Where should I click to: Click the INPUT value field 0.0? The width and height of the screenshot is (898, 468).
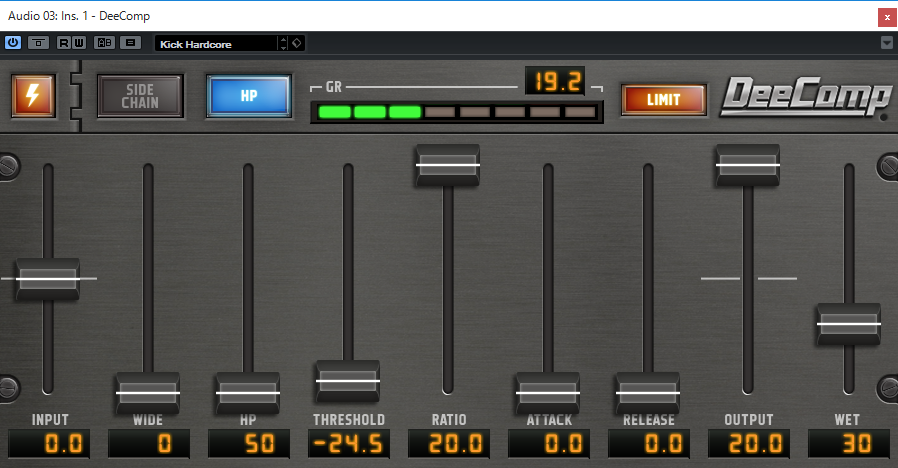coord(49,444)
